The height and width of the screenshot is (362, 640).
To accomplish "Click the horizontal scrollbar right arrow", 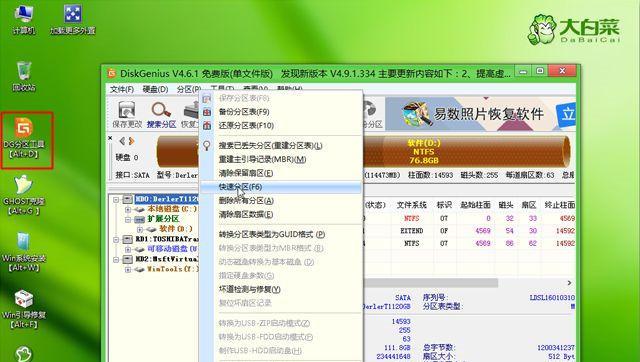I will pyautogui.click(x=569, y=283).
